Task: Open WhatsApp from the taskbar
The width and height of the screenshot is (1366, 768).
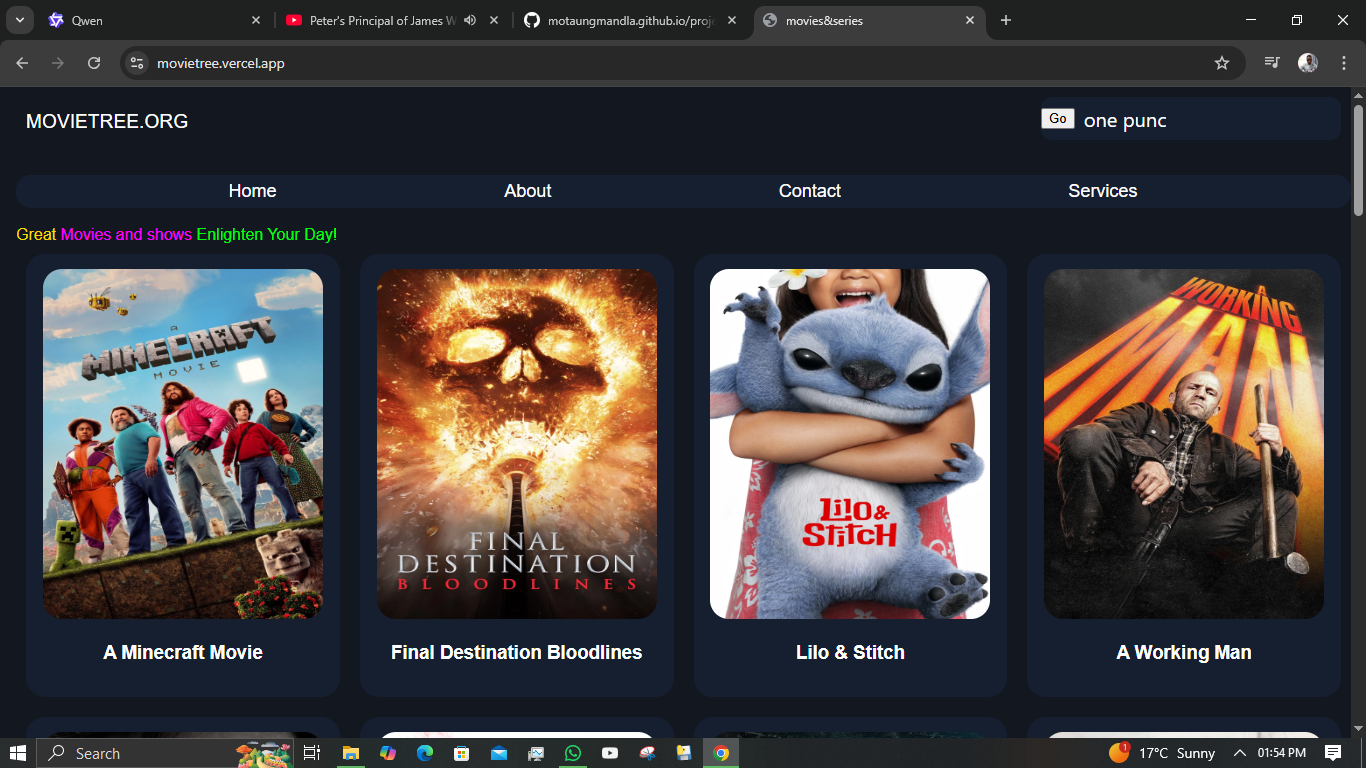Action: [572, 753]
